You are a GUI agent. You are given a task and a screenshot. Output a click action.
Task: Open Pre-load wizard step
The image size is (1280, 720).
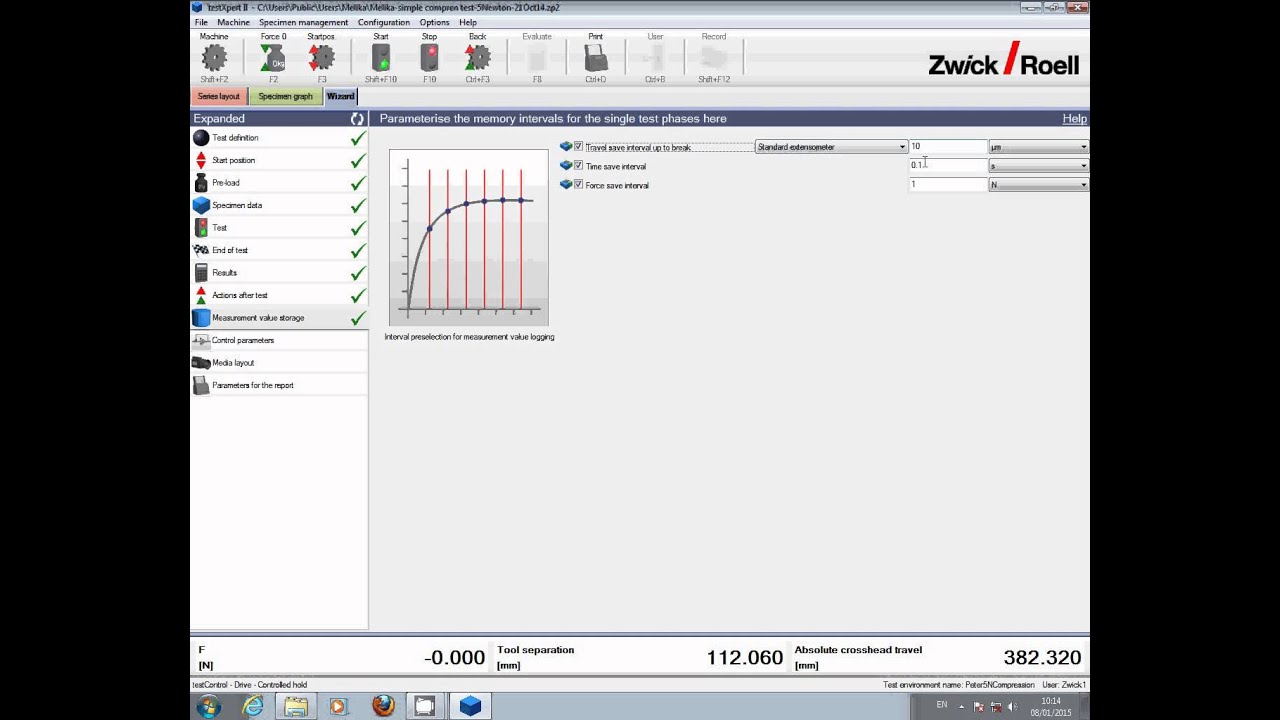point(279,183)
